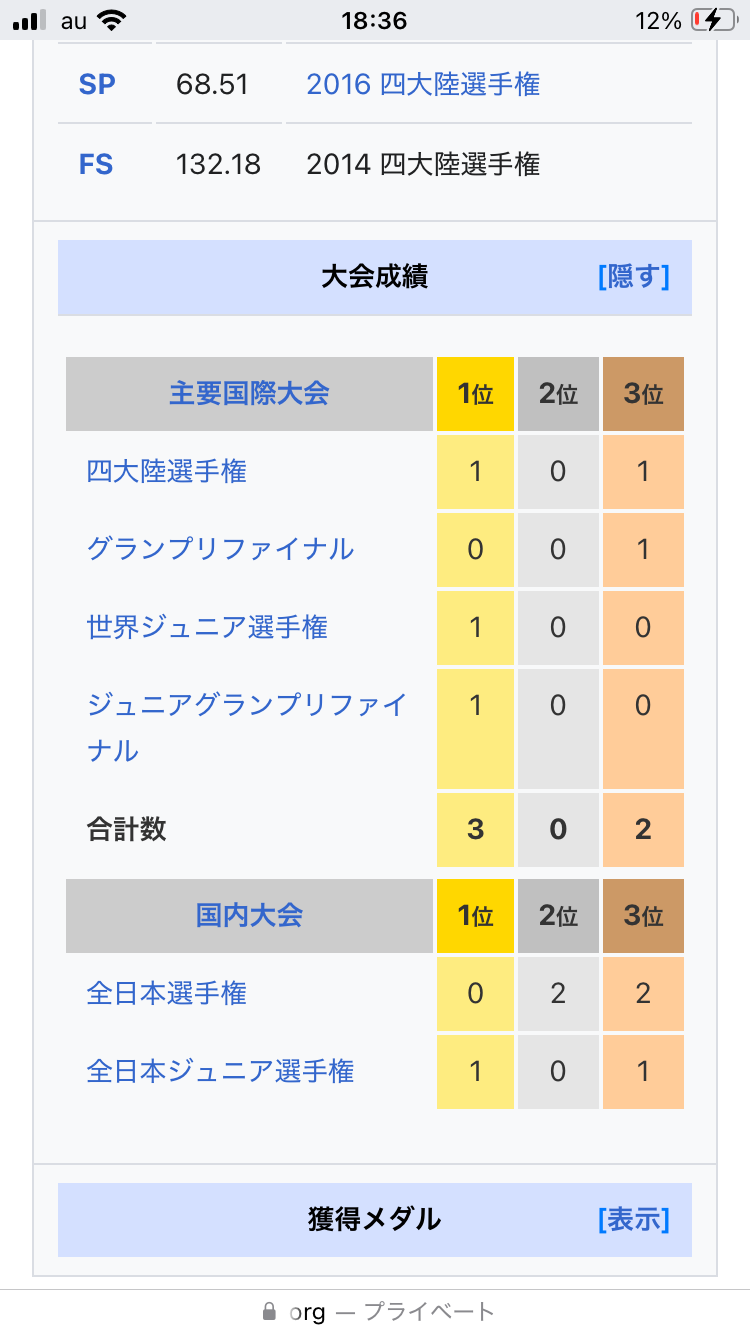Open 四大陸選手権 row link
Screen dimensions: 750x1334
166,471
